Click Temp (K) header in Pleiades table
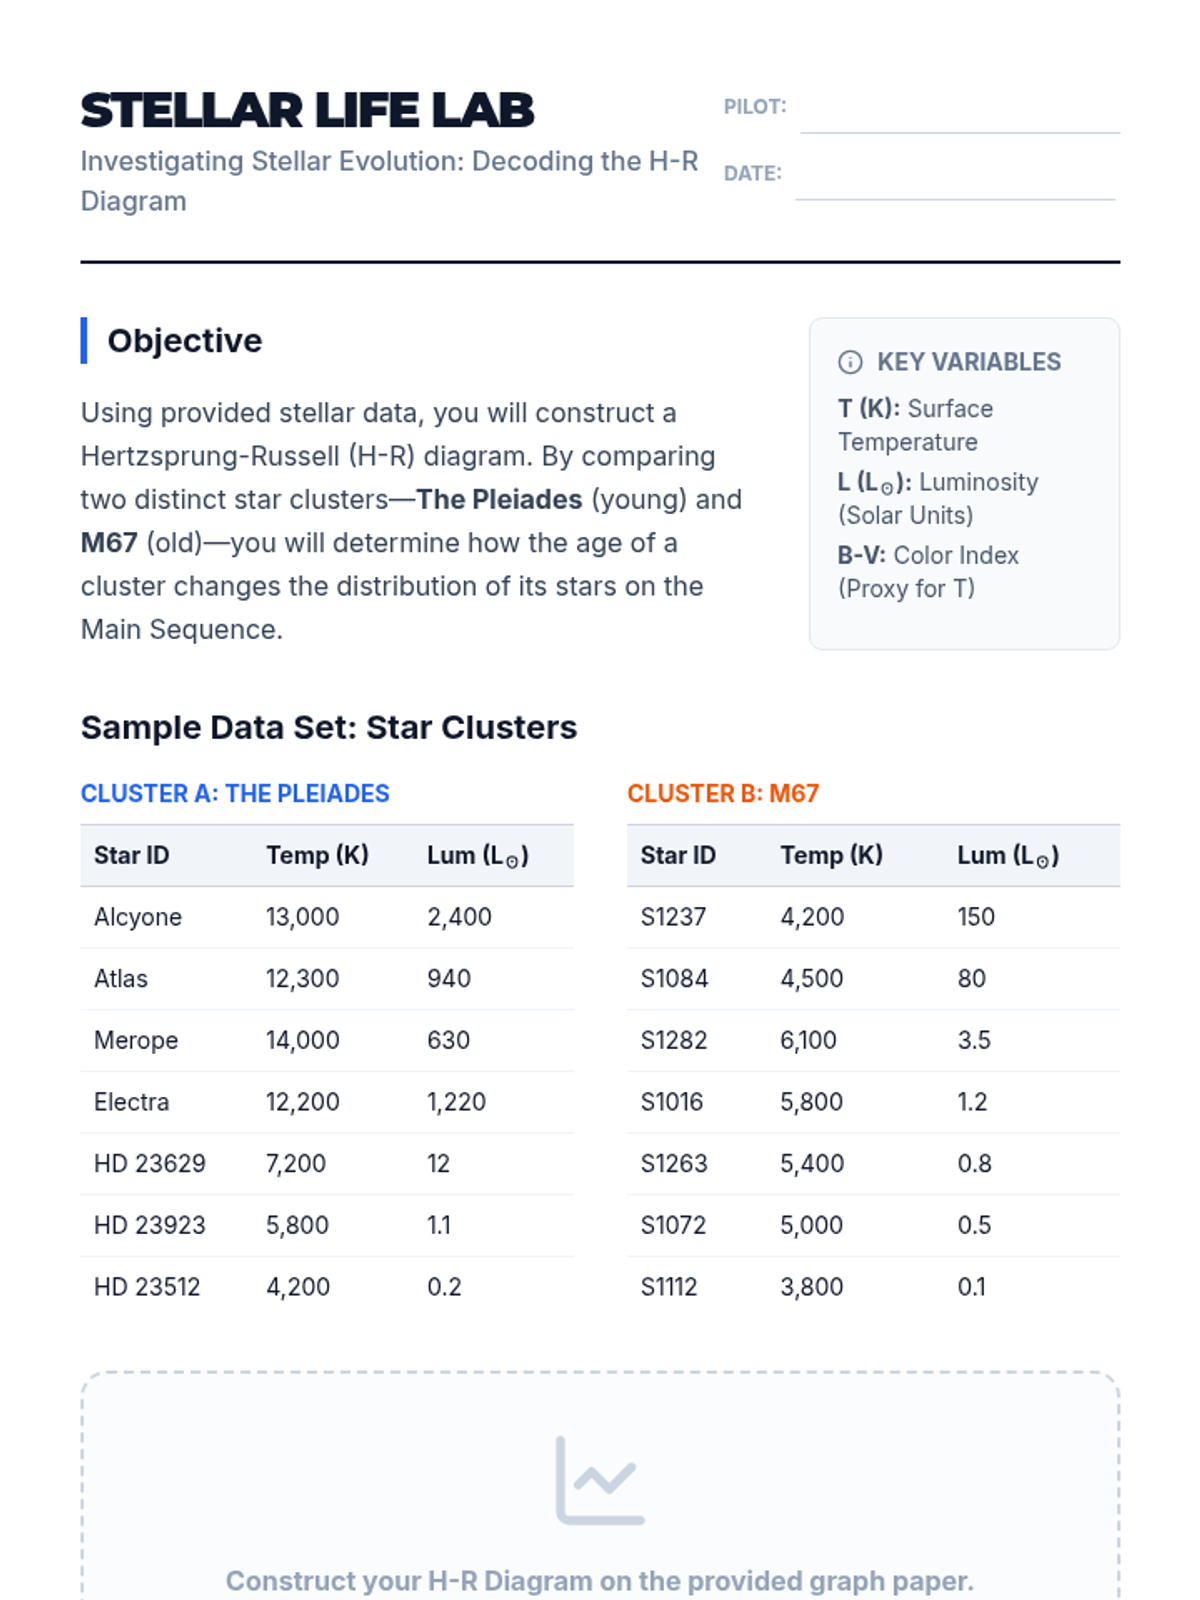This screenshot has height=1600, width=1200. click(x=317, y=856)
